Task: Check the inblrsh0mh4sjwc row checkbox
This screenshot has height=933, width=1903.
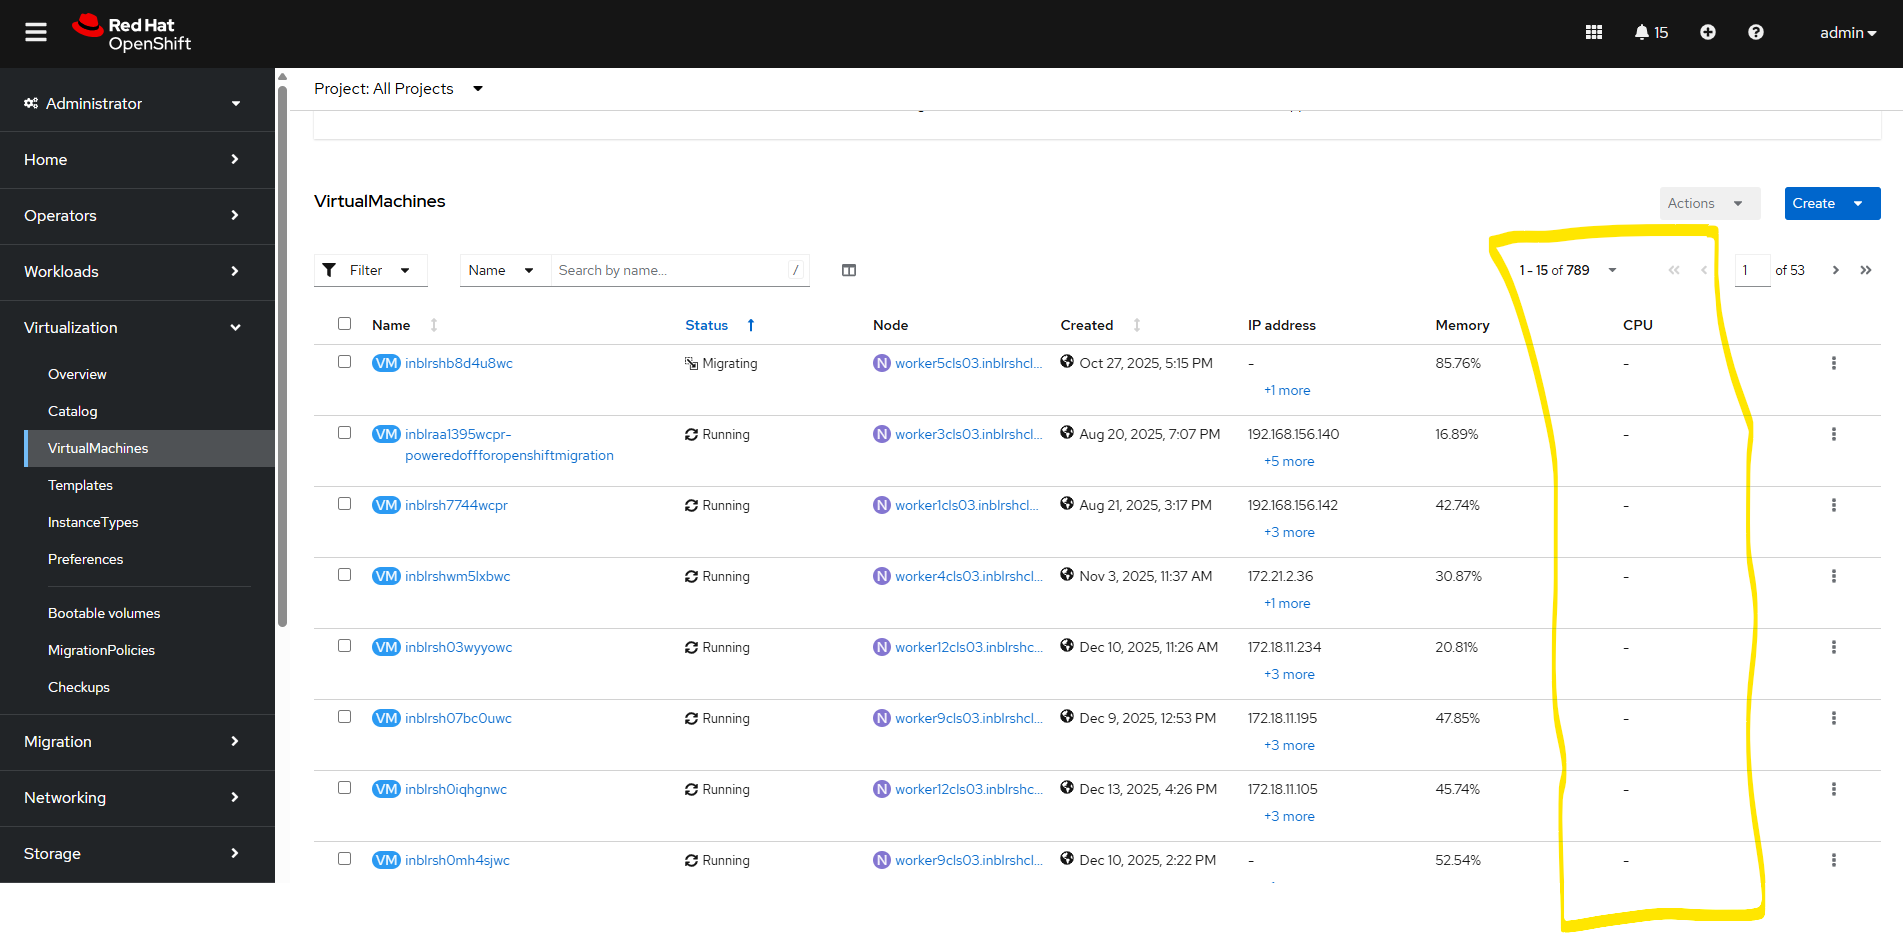Action: 345,859
